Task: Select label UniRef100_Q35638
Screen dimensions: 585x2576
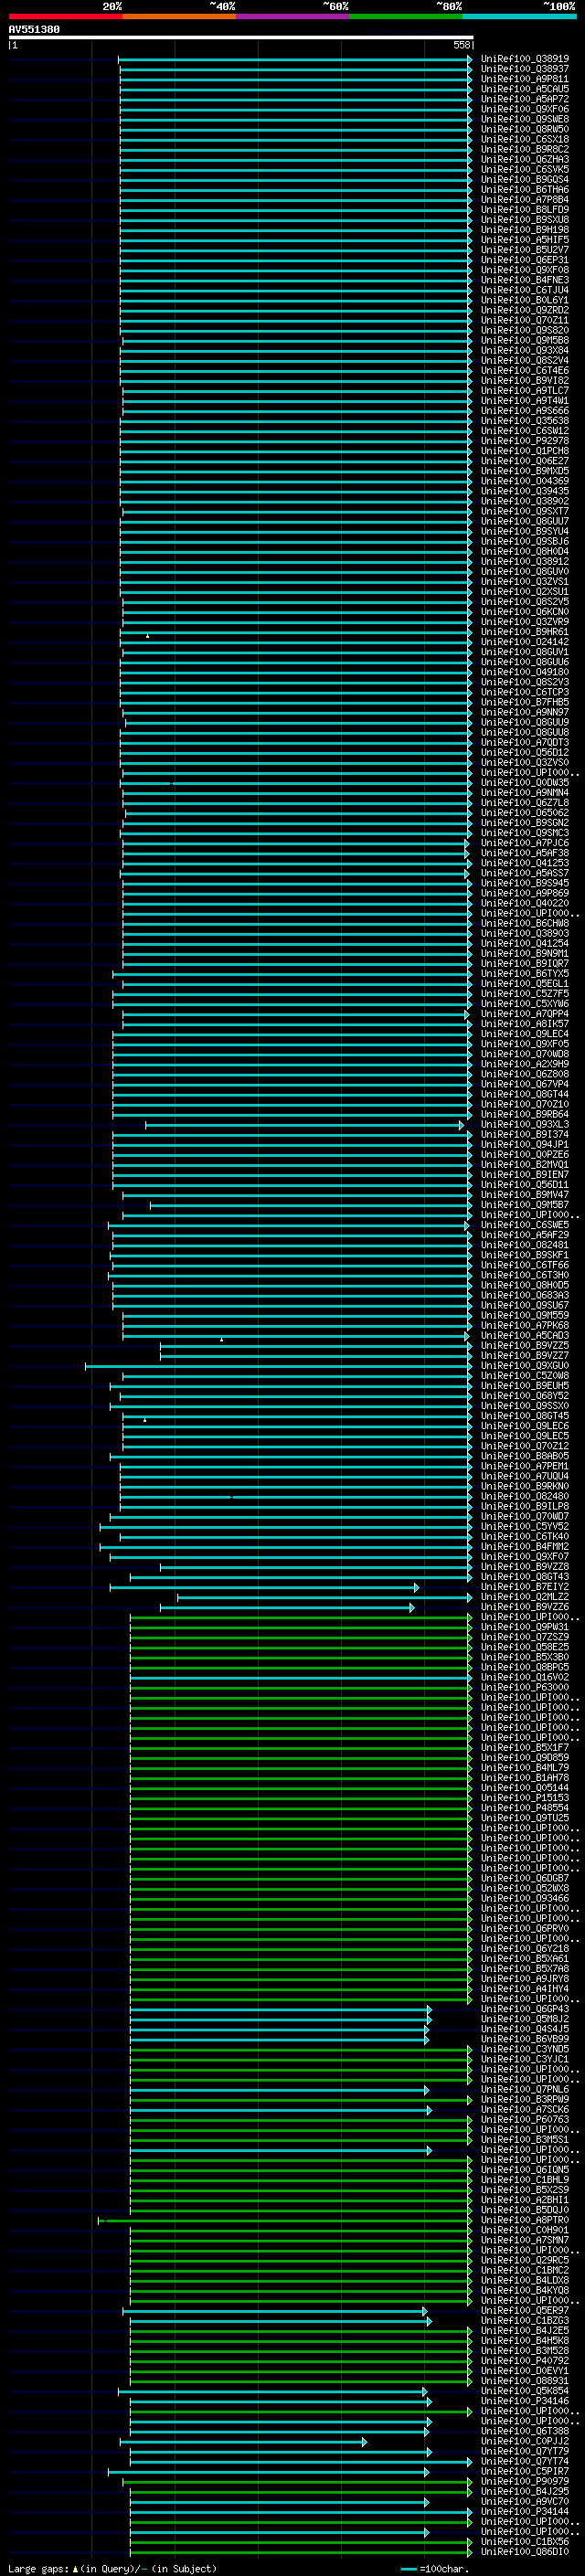Action: click(x=525, y=421)
